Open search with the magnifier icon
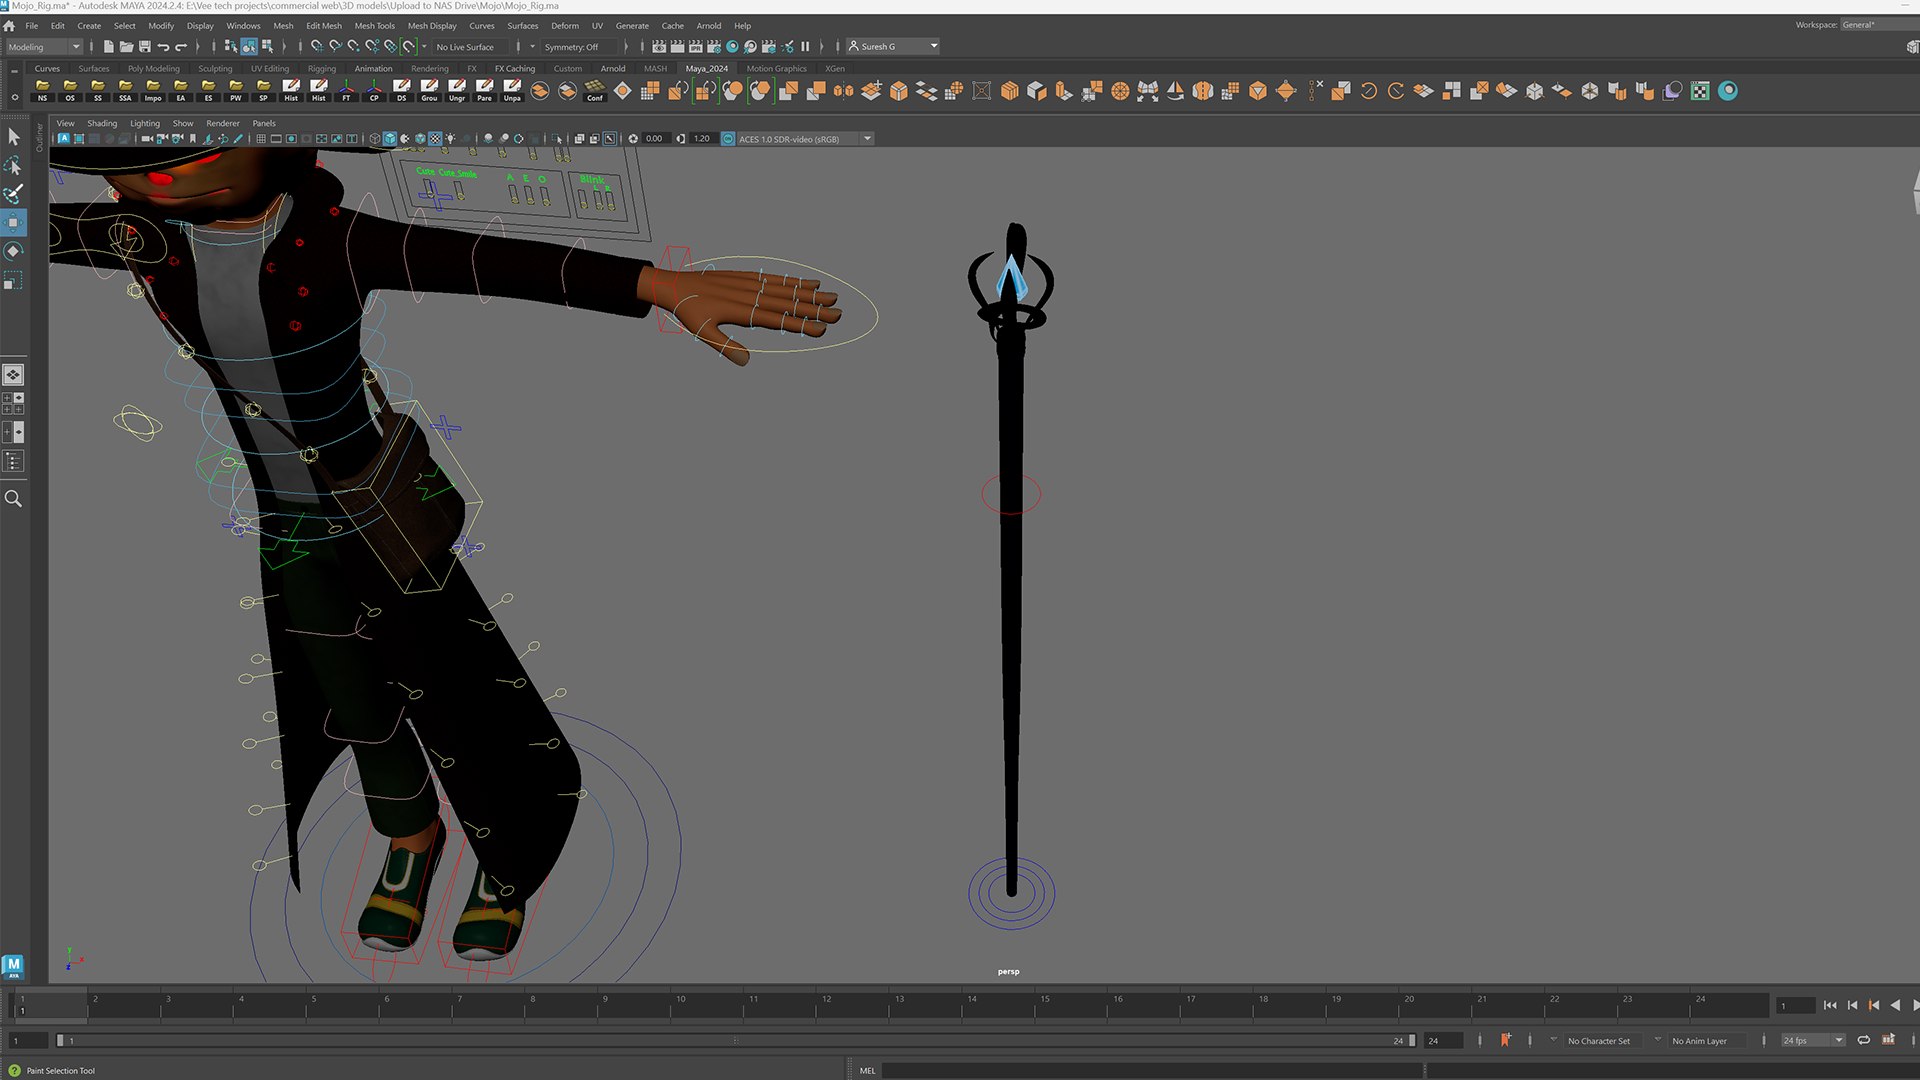The image size is (1920, 1080). (x=13, y=498)
